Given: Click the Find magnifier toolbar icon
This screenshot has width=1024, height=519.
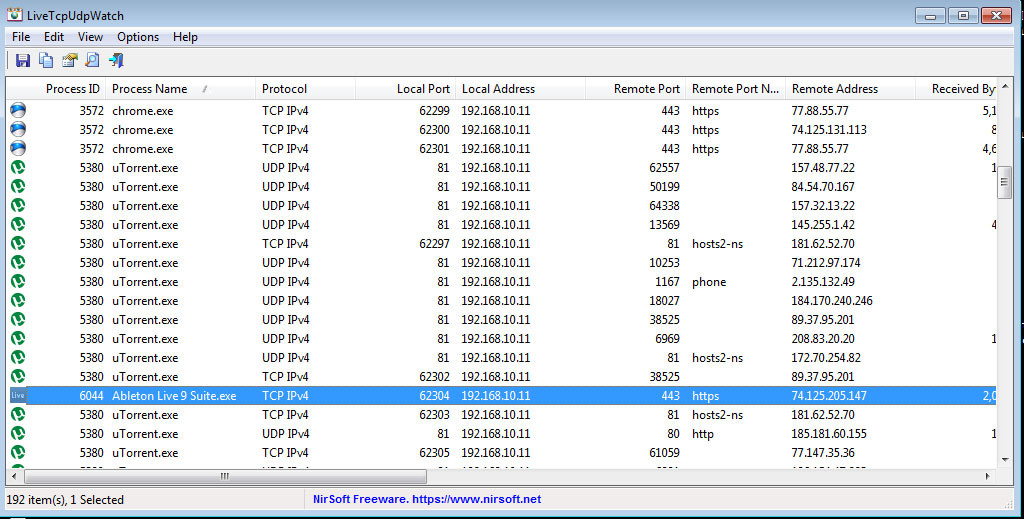Looking at the screenshot, I should tap(93, 61).
